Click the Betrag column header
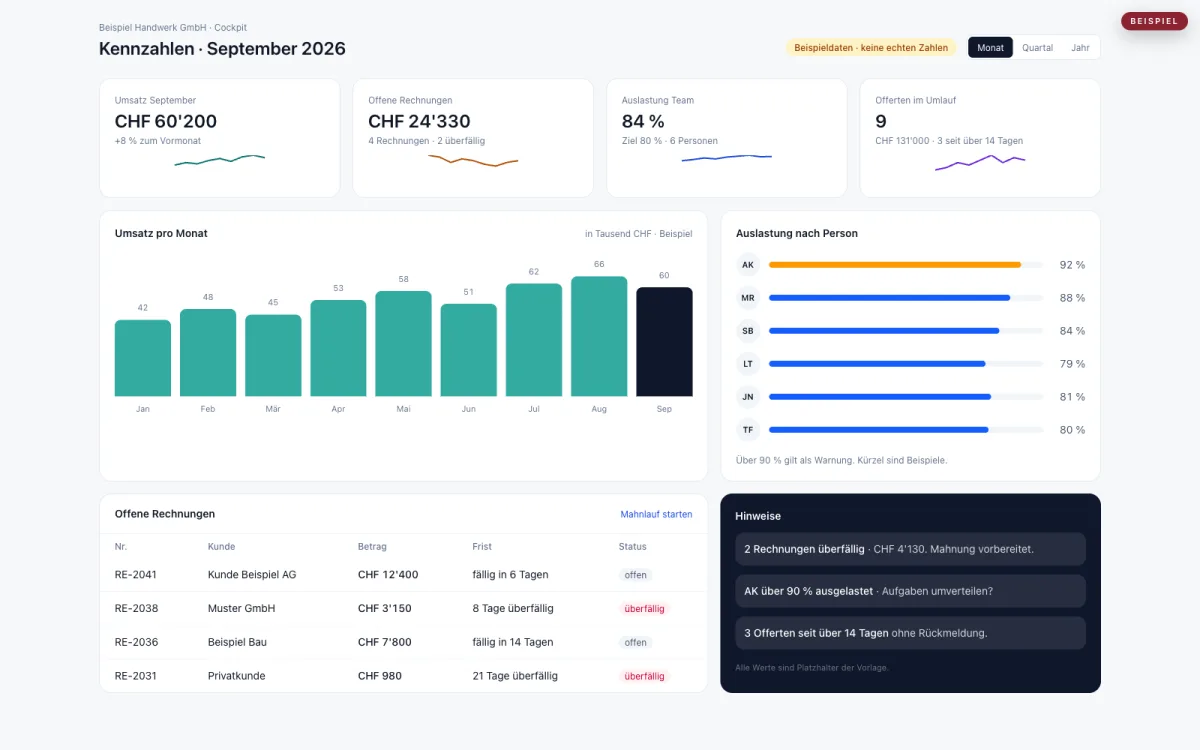The image size is (1200, 750). pyautogui.click(x=372, y=547)
